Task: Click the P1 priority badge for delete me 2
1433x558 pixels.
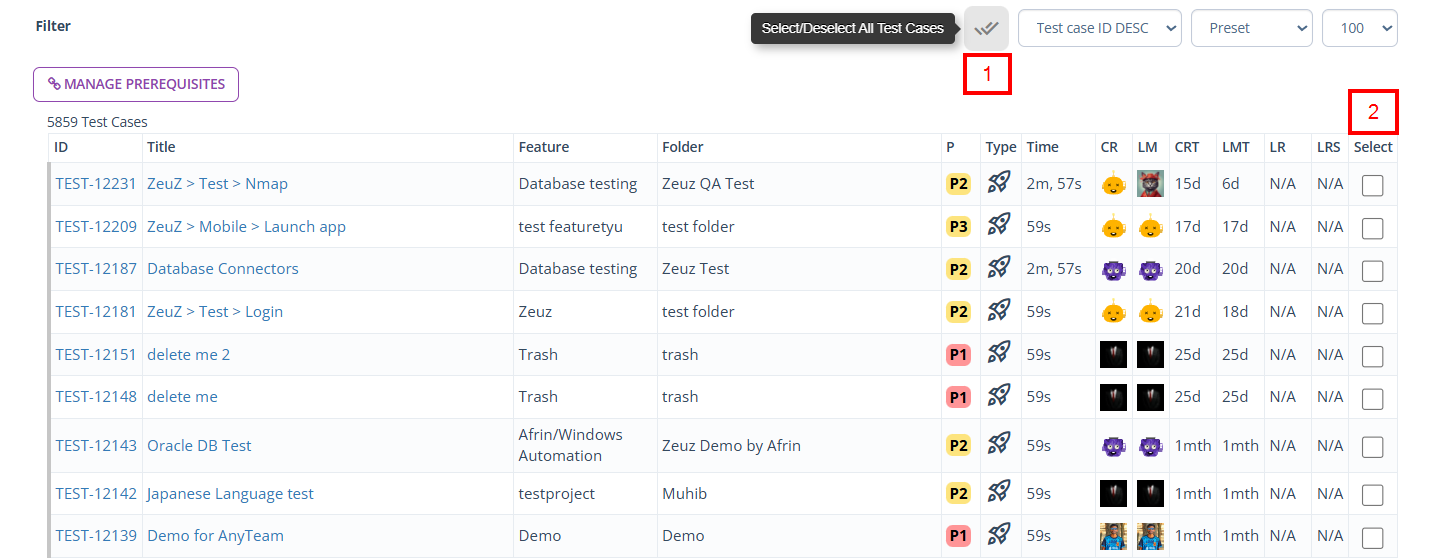Action: [x=958, y=355]
